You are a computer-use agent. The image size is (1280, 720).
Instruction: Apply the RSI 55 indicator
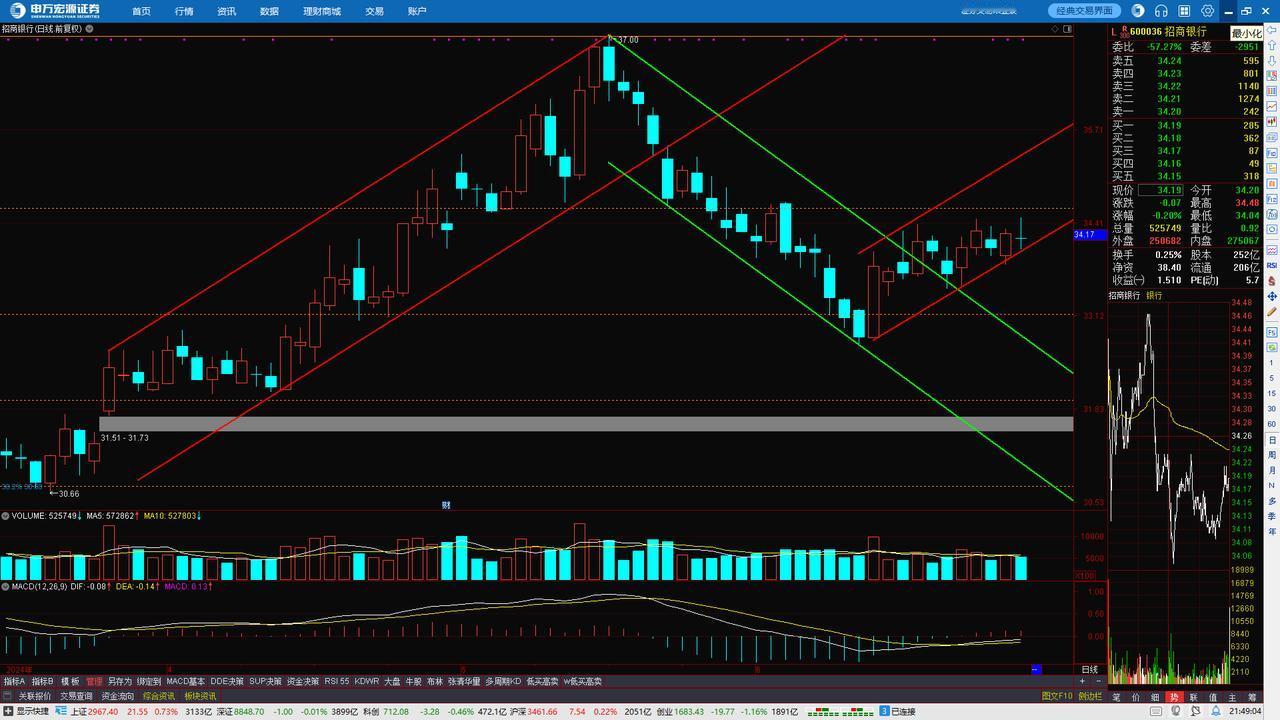337,681
